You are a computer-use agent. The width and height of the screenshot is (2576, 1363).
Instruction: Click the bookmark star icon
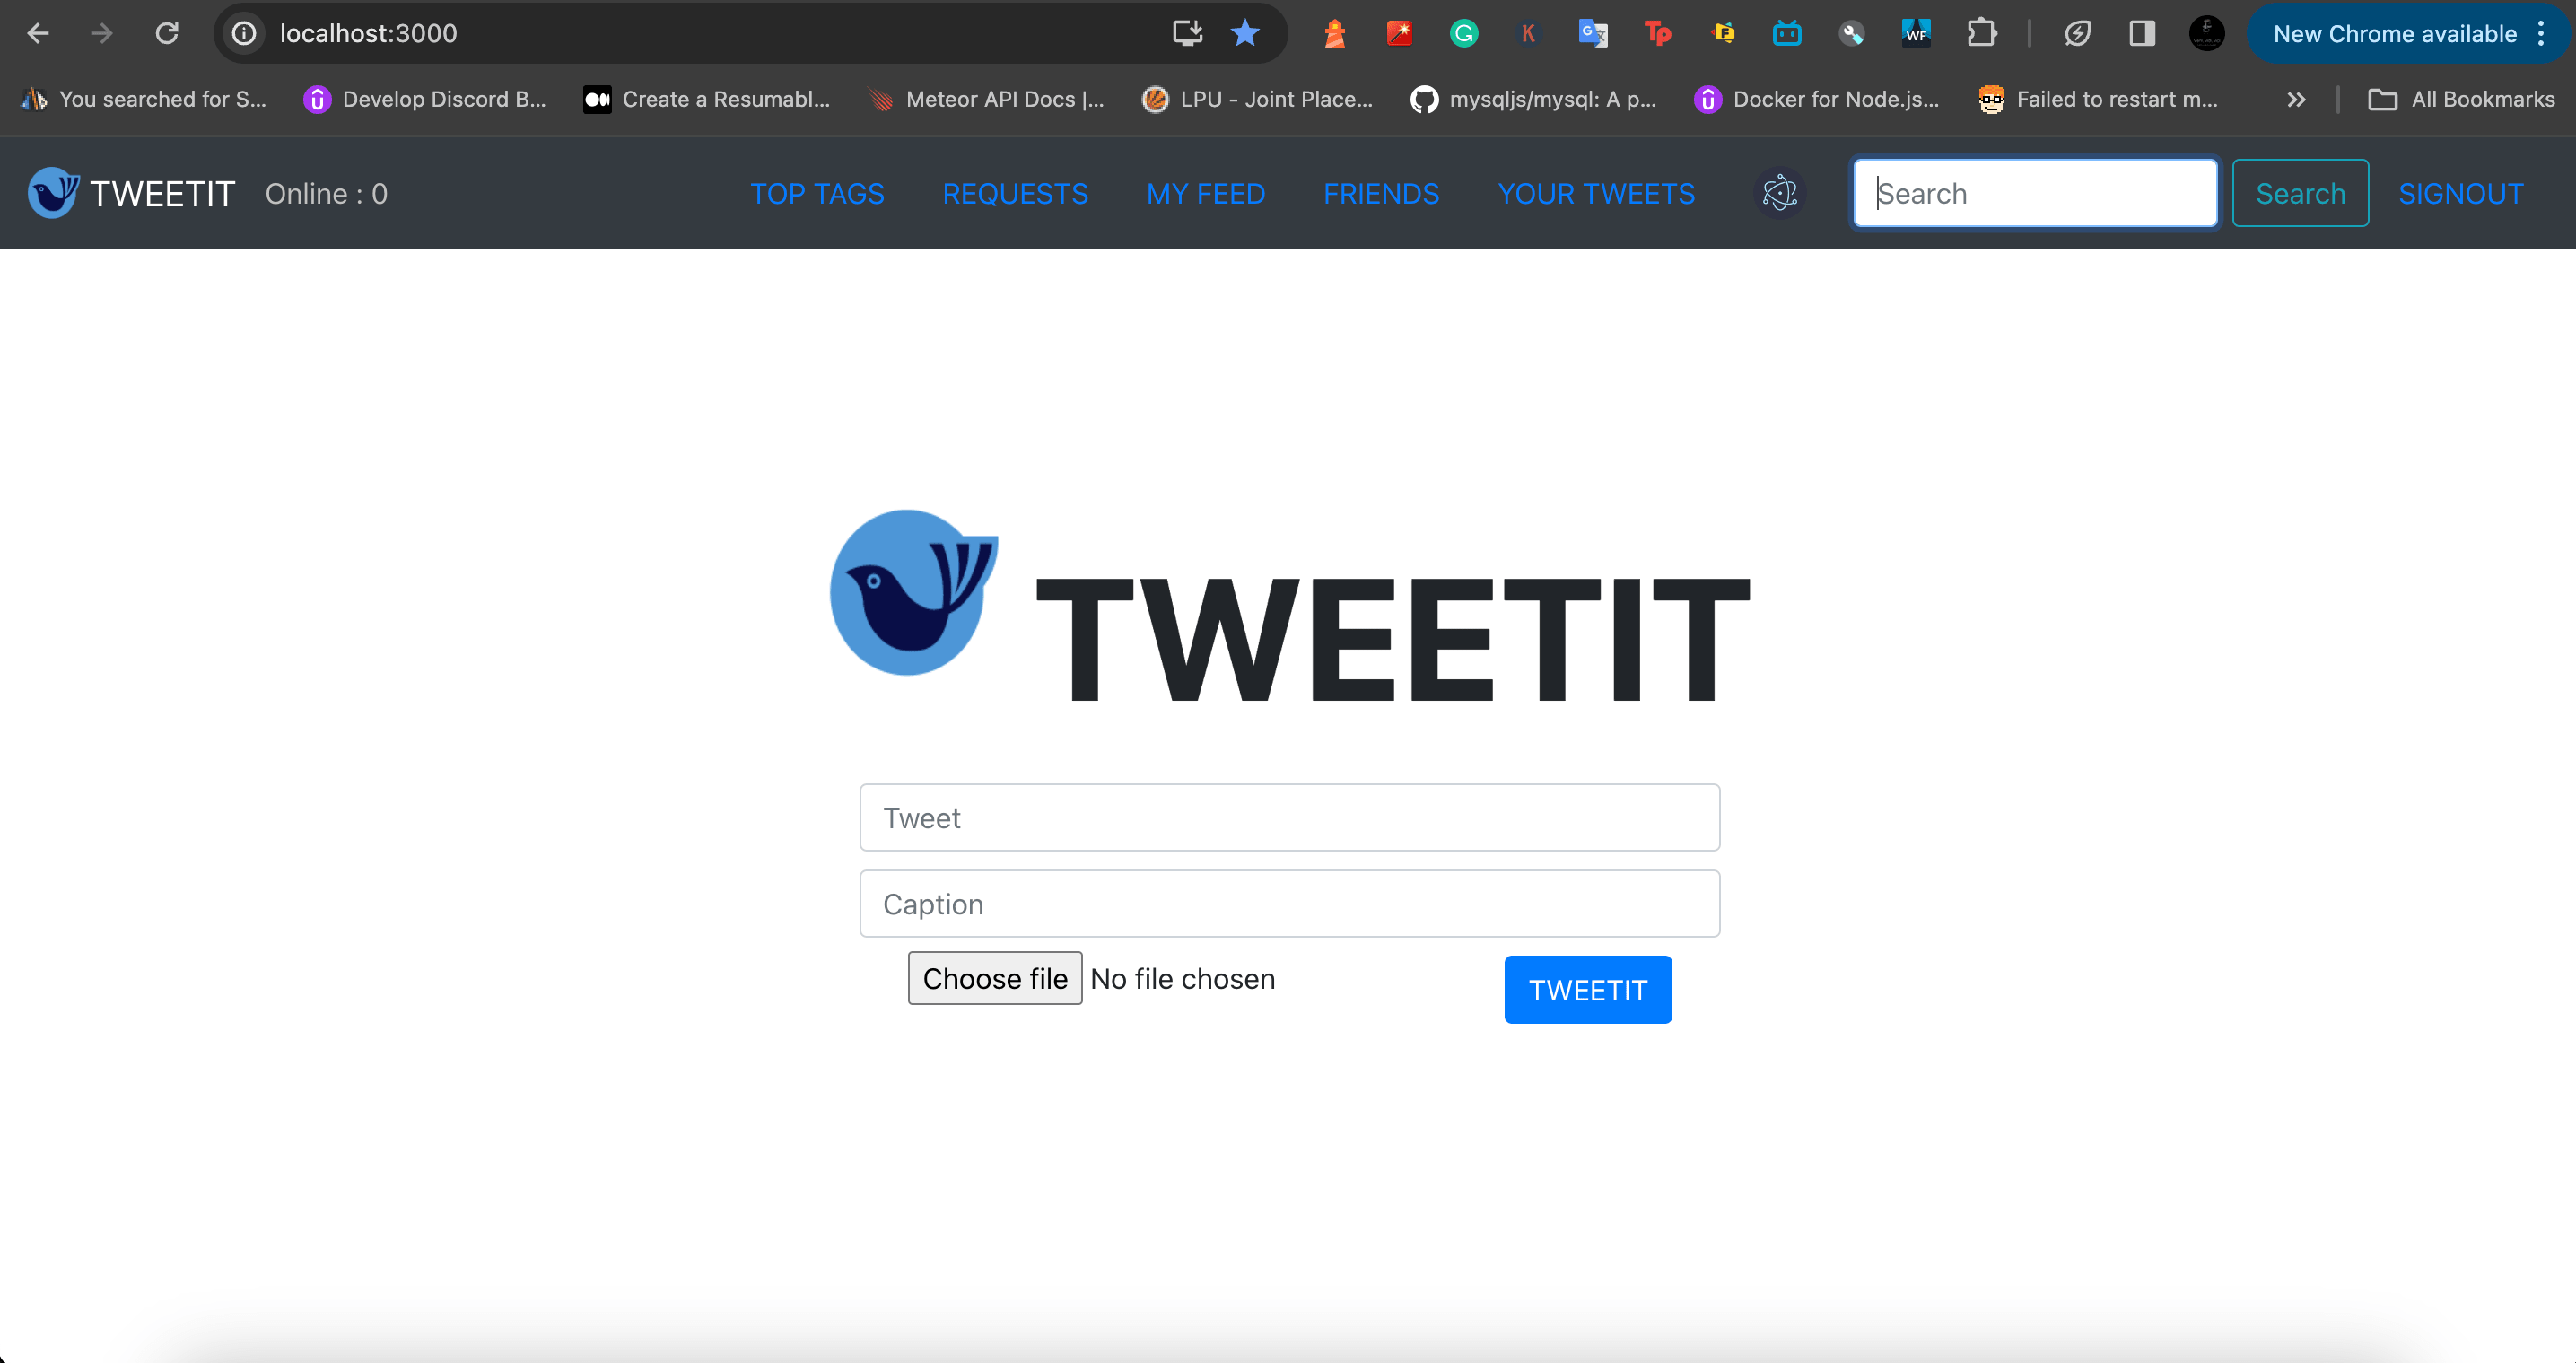pyautogui.click(x=1244, y=34)
